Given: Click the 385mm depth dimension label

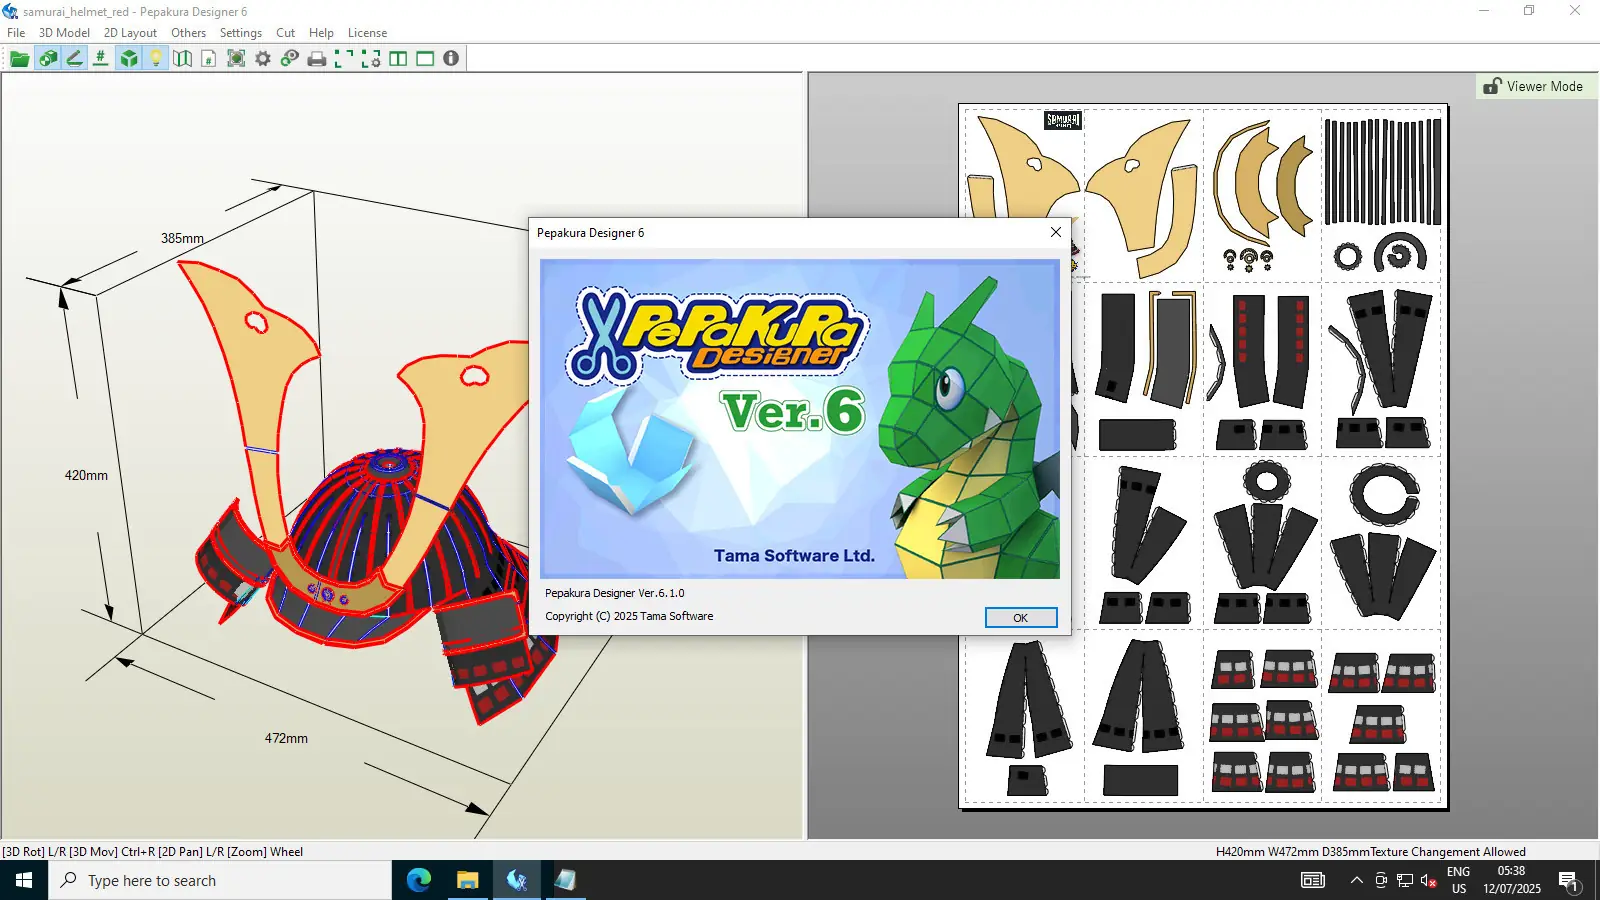Looking at the screenshot, I should click(182, 239).
